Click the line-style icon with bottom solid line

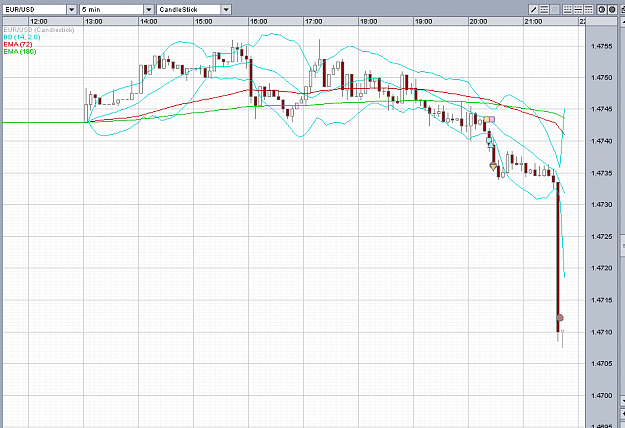[x=568, y=10]
